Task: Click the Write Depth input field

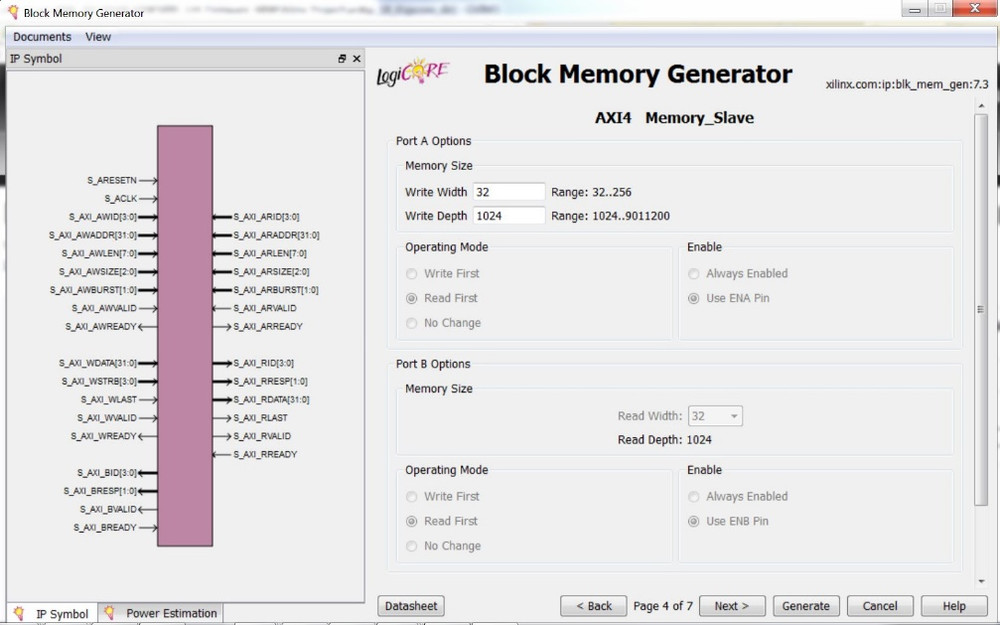Action: click(x=509, y=216)
